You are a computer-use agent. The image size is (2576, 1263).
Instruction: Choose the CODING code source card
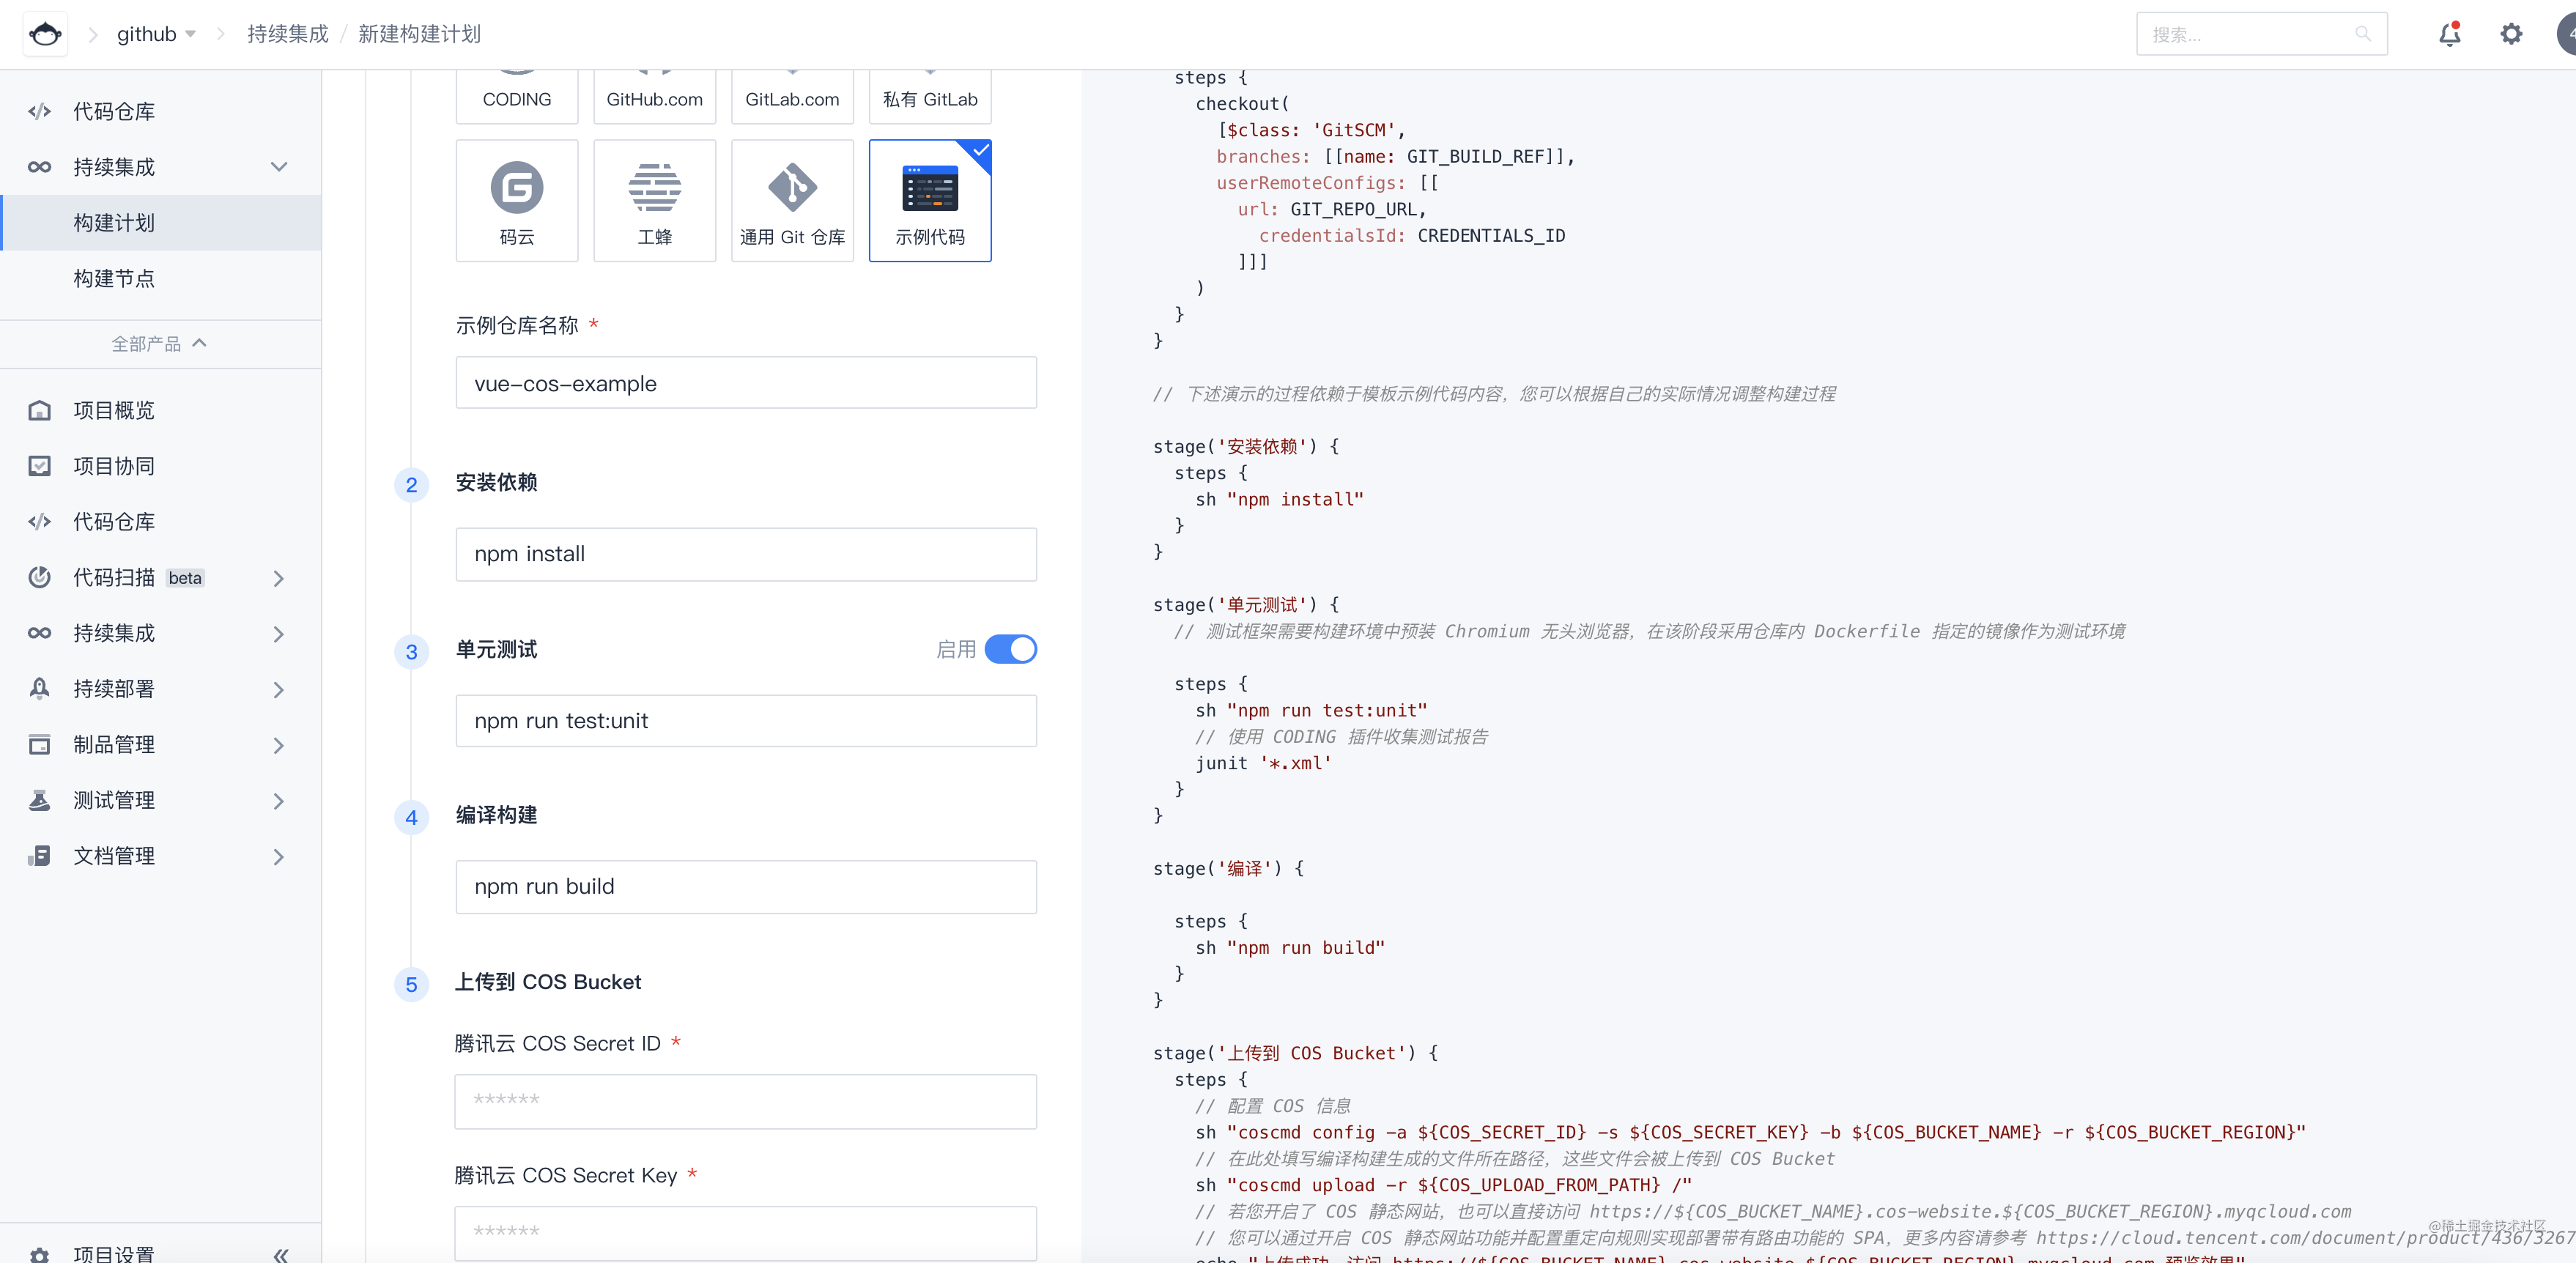click(517, 97)
